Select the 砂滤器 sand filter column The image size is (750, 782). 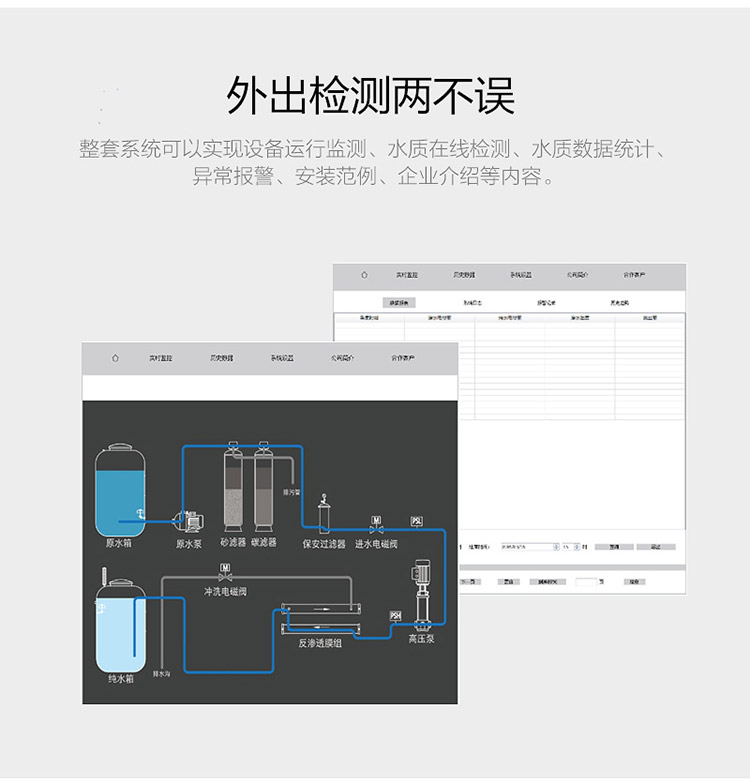point(231,490)
